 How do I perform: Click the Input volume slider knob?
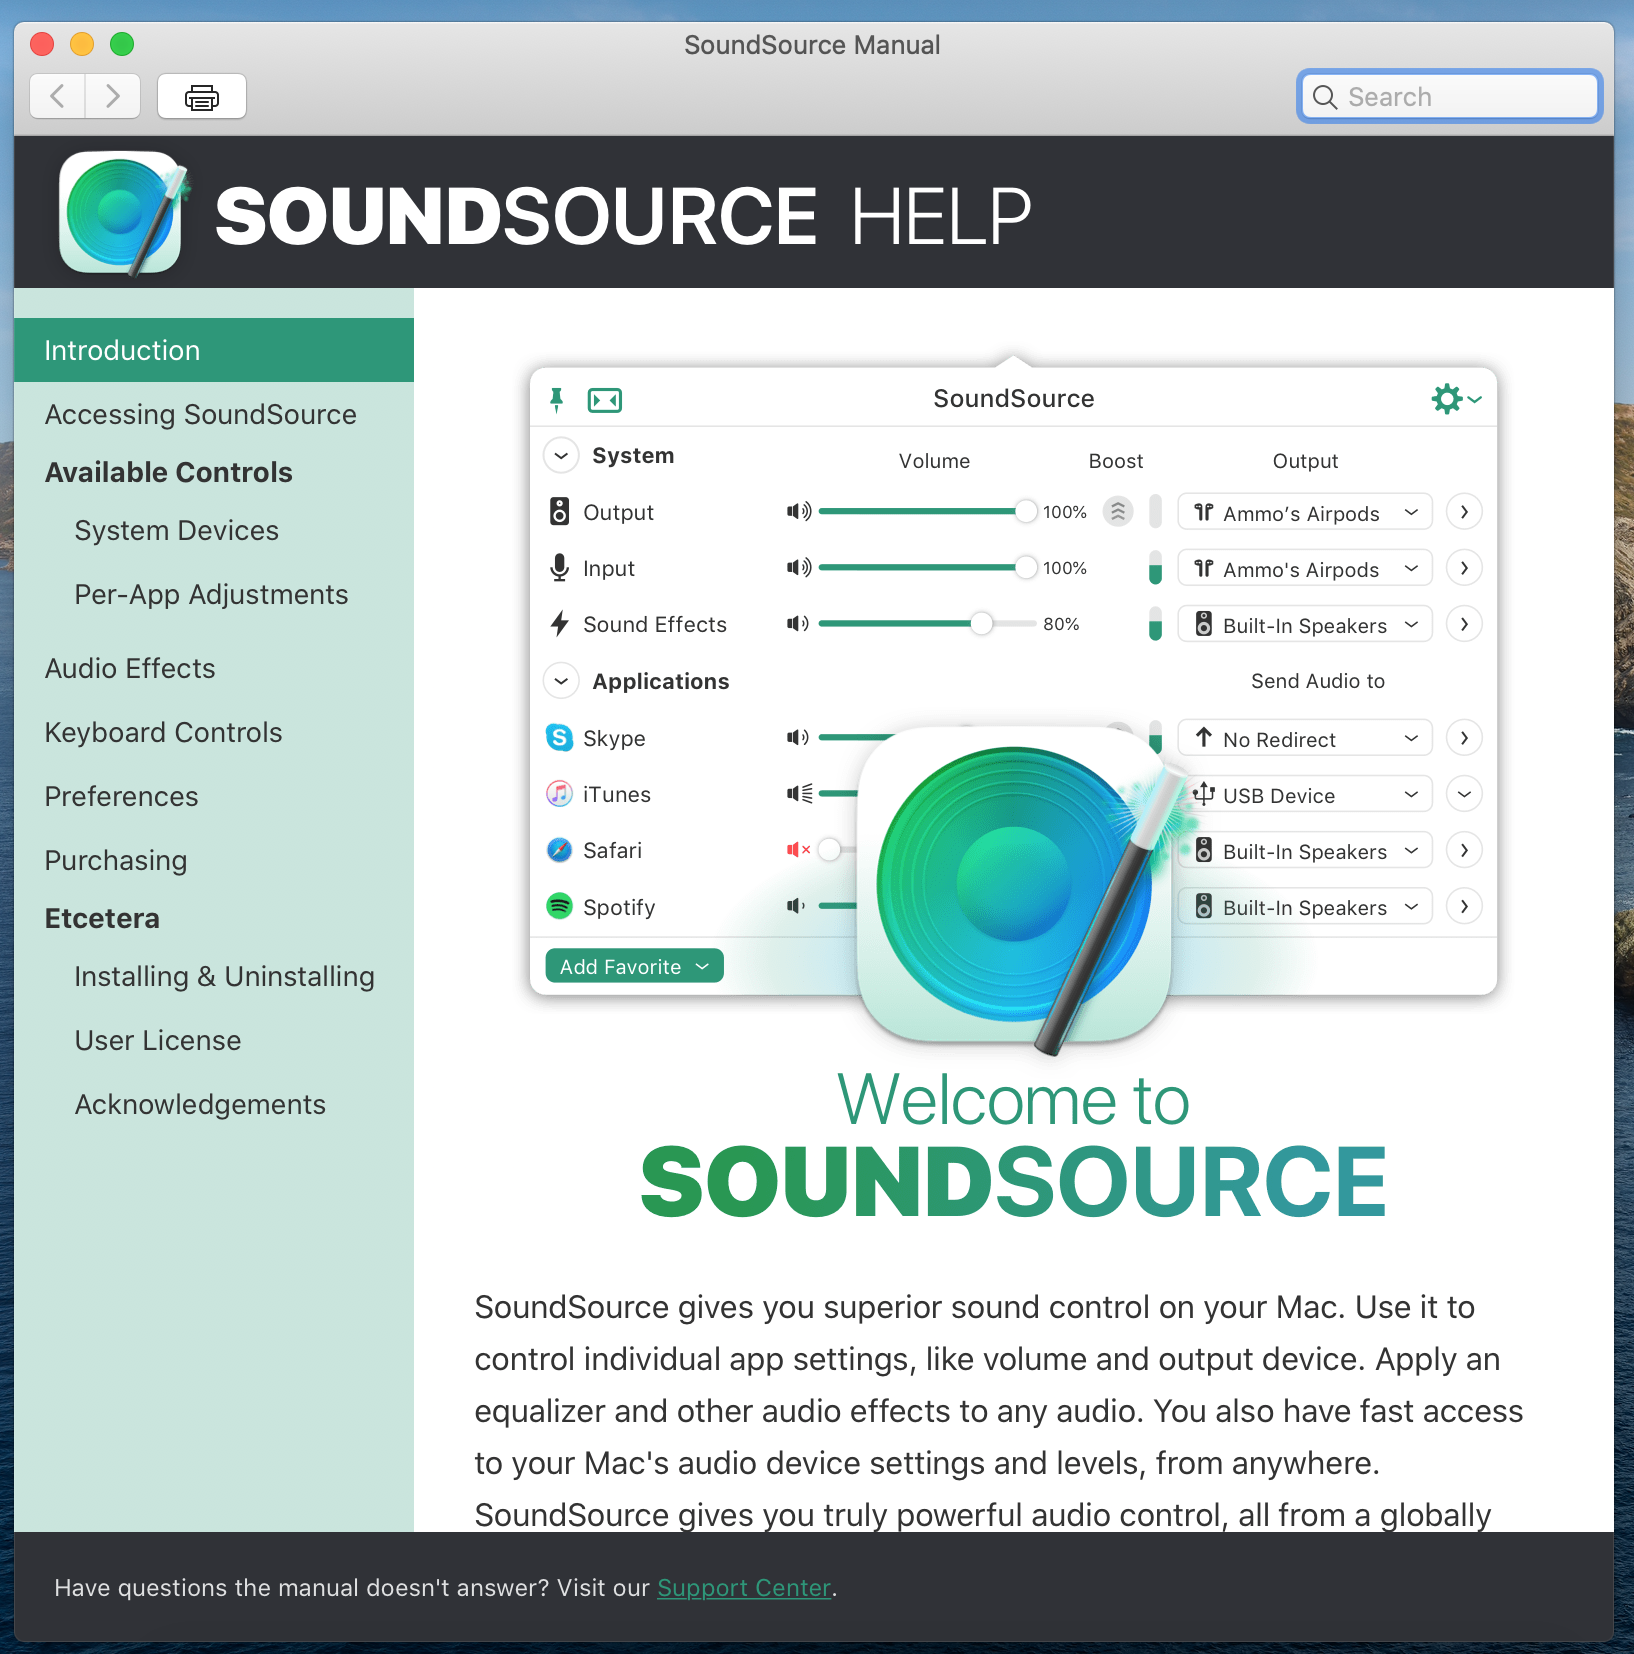point(1026,567)
